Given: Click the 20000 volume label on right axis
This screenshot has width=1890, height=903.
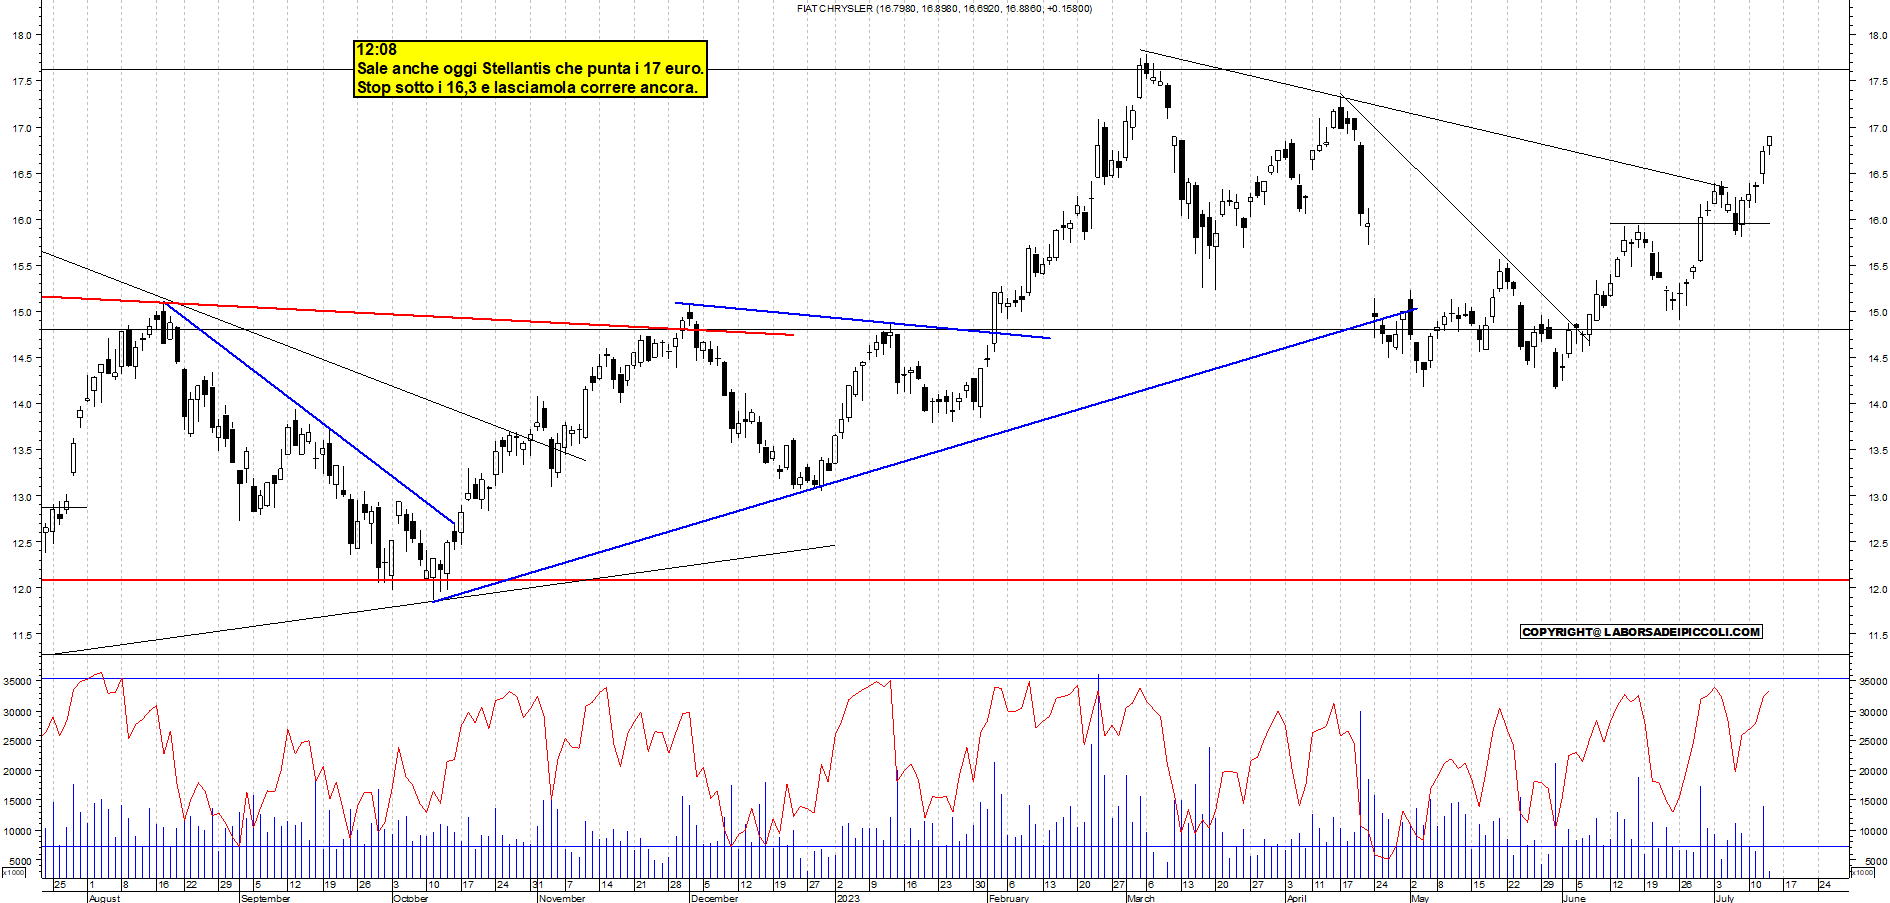Looking at the screenshot, I should 1873,771.
